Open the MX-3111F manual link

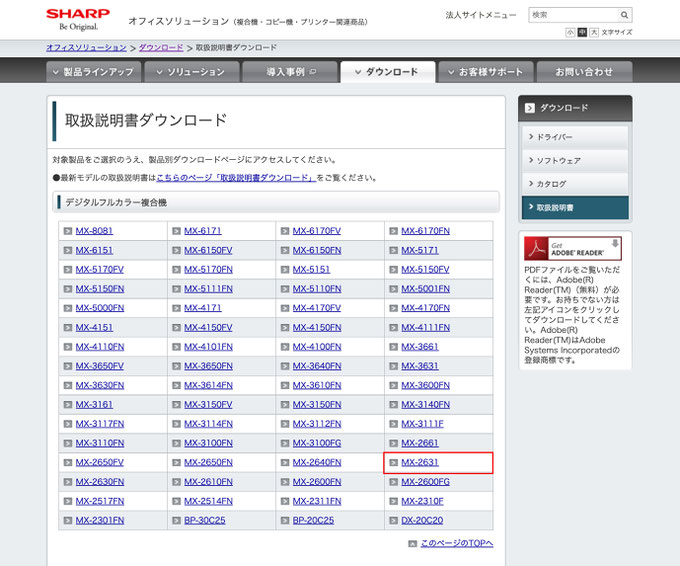click(x=422, y=424)
